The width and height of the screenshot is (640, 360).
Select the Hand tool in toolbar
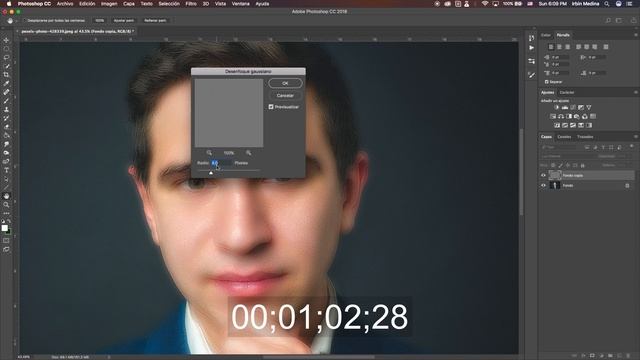click(6, 196)
